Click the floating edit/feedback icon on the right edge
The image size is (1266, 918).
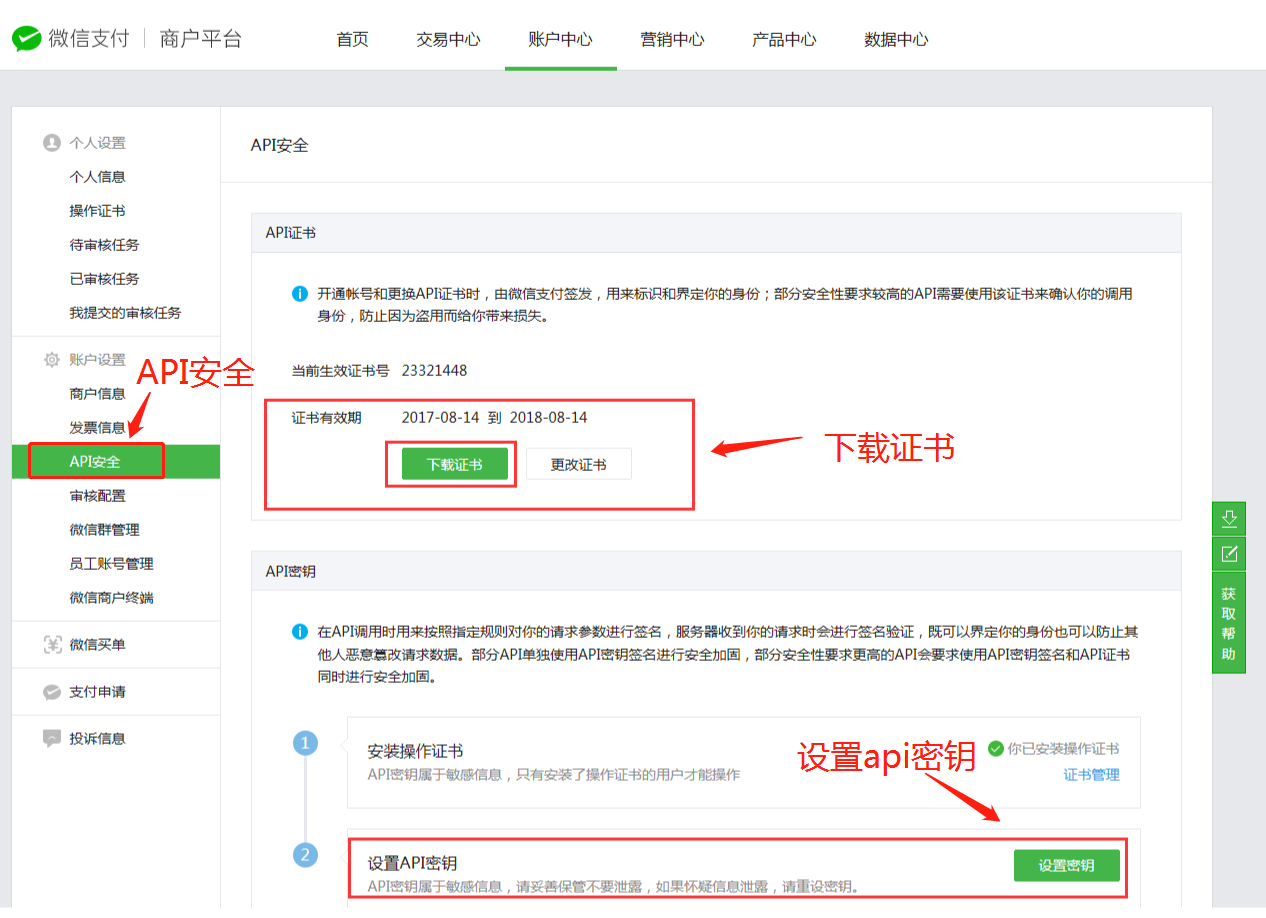coord(1229,553)
